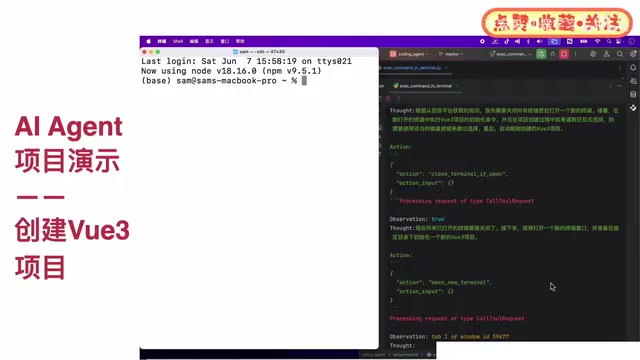The height and width of the screenshot is (360, 640).
Task: Click the first 'Thought:' console line
Action: pyautogui.click(x=504, y=111)
